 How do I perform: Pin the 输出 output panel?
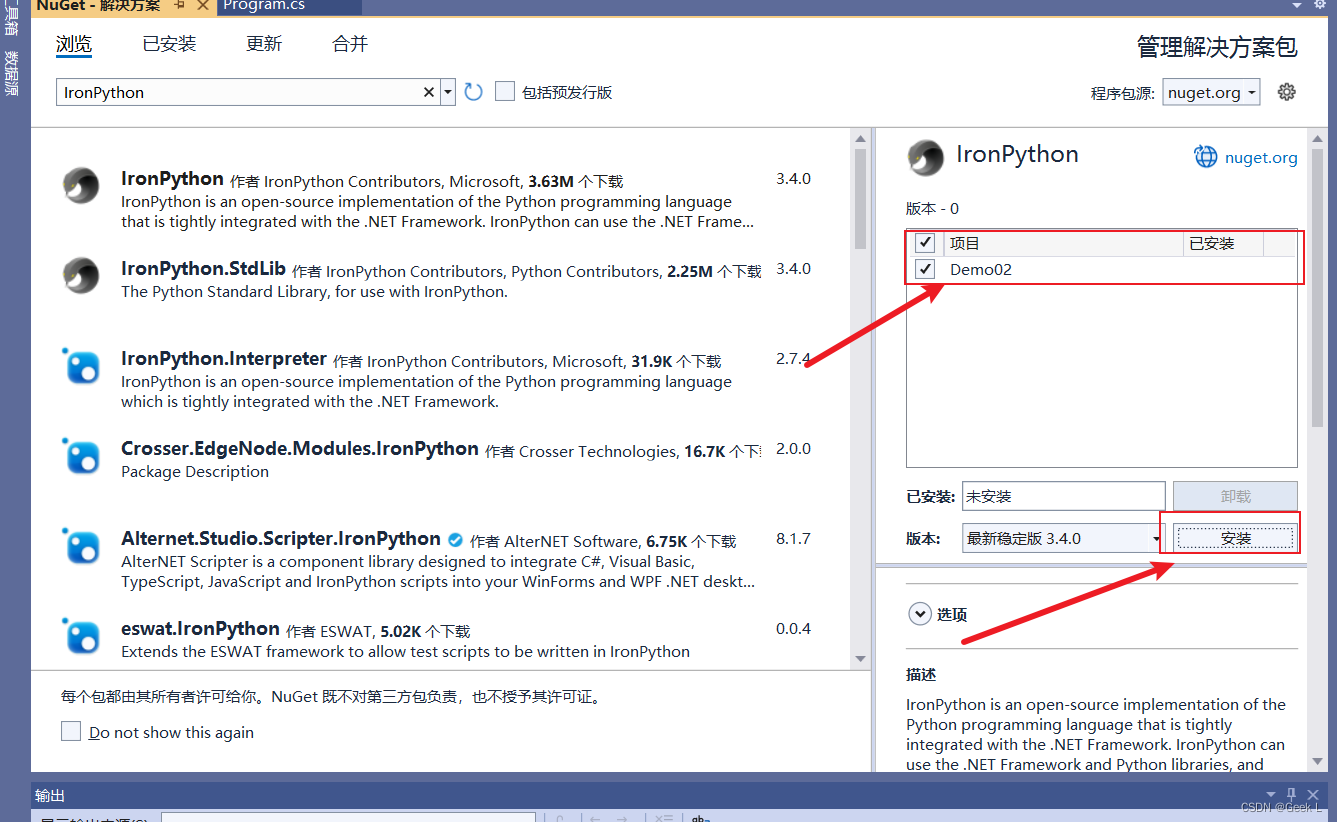(1289, 794)
